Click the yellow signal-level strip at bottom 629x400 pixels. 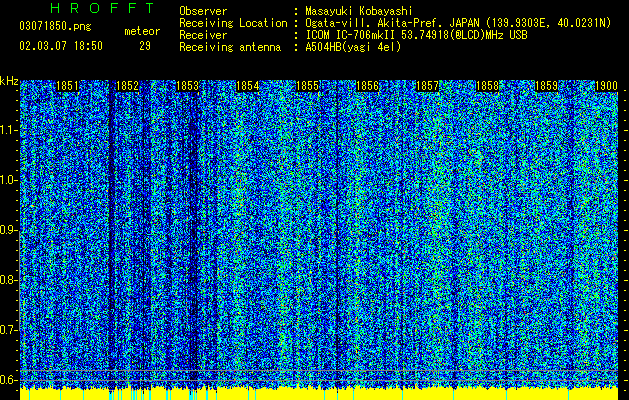click(x=319, y=394)
